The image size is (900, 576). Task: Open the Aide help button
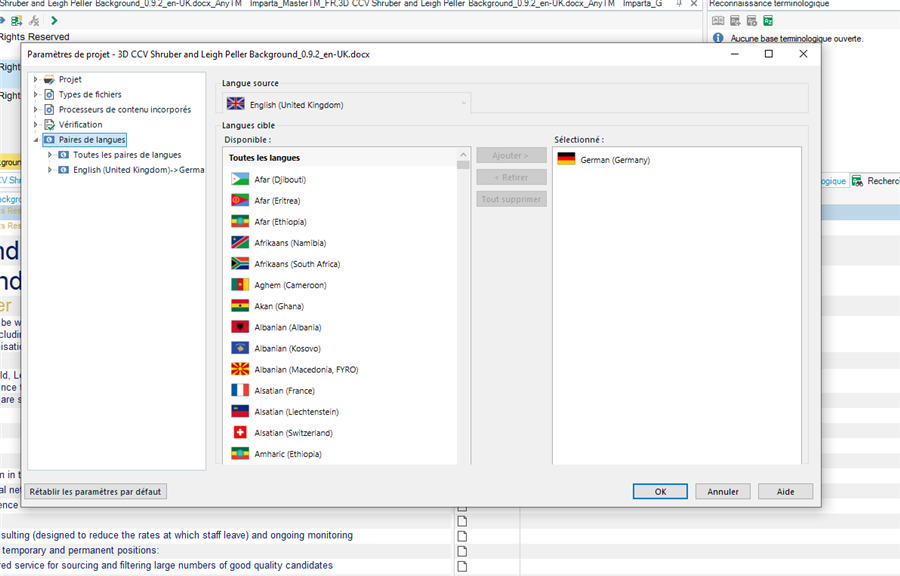[x=785, y=492]
